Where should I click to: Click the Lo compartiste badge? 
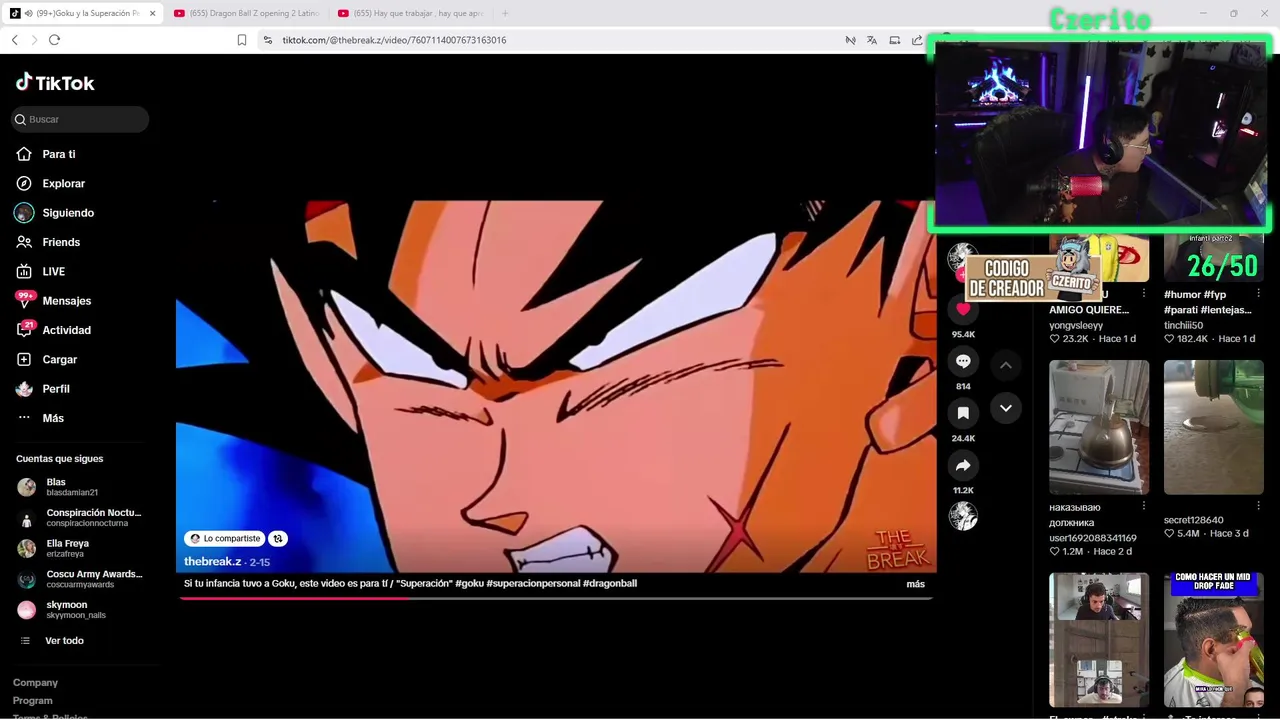click(x=225, y=538)
